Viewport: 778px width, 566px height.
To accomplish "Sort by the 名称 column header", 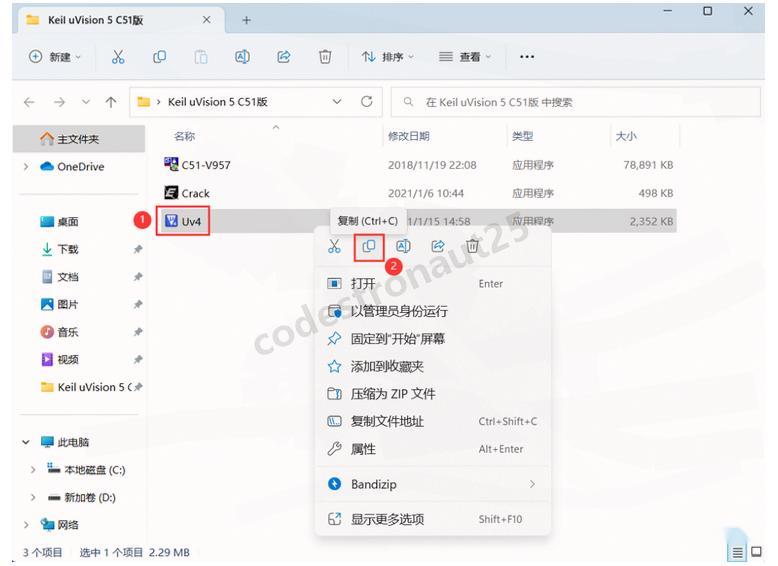I will [x=185, y=136].
